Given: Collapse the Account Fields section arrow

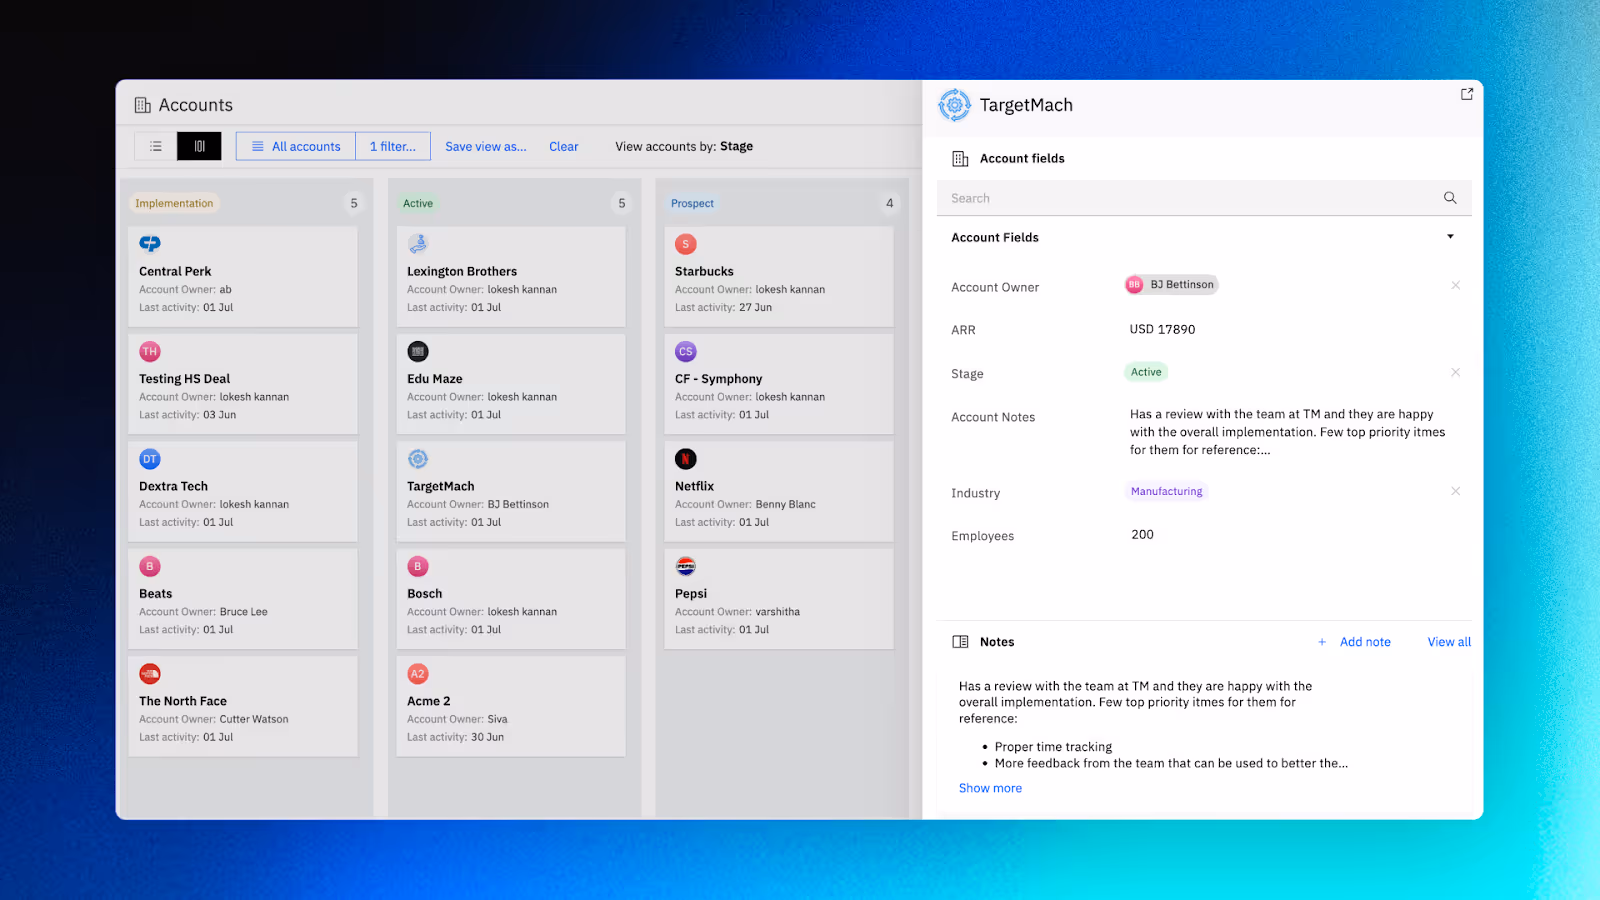Looking at the screenshot, I should coord(1451,237).
